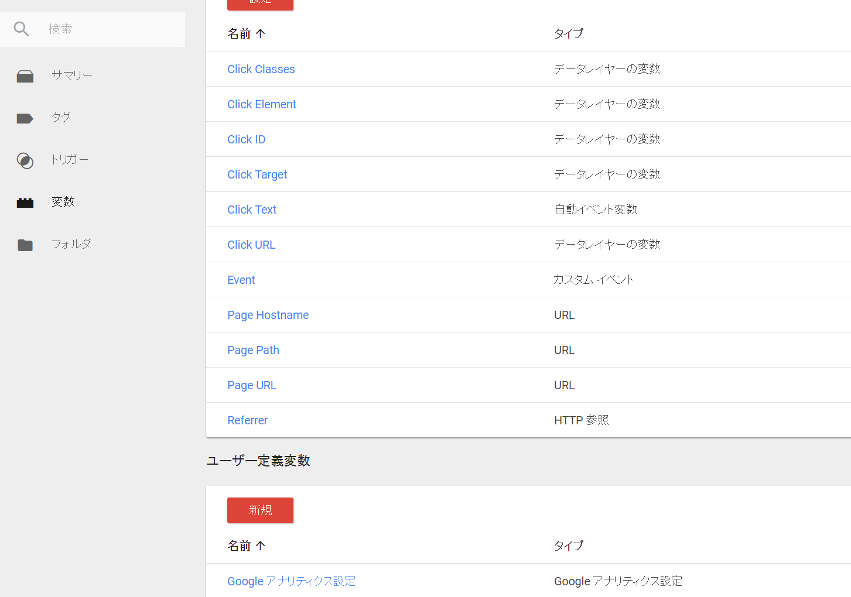Click the タグ tag icon
The height and width of the screenshot is (597, 851).
(25, 118)
